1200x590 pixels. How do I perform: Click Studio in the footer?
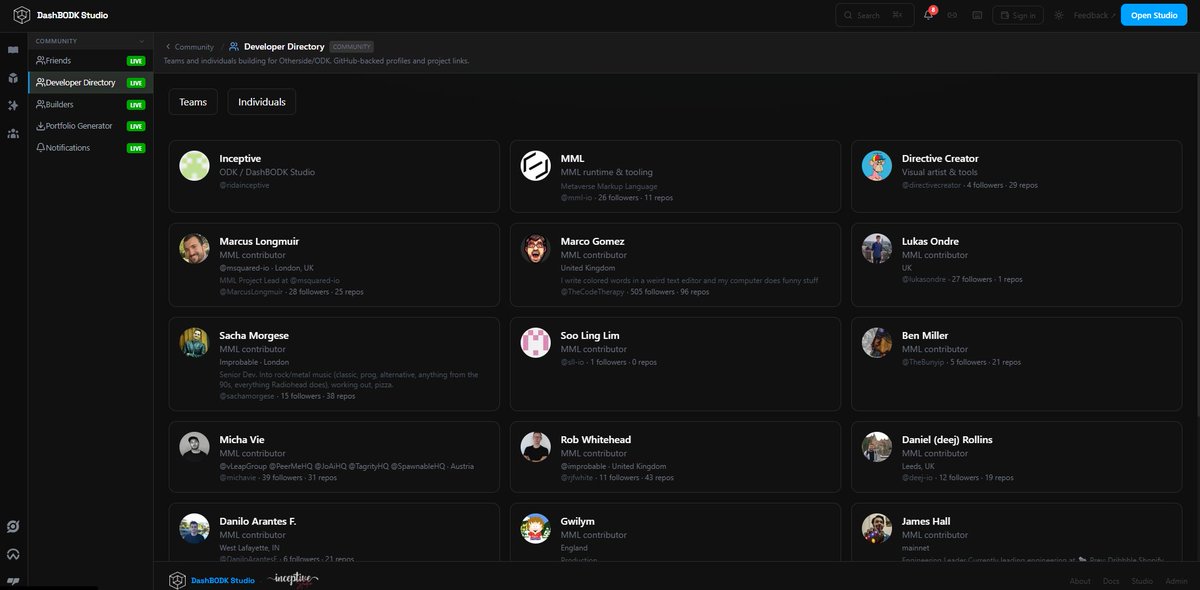pyautogui.click(x=1142, y=581)
